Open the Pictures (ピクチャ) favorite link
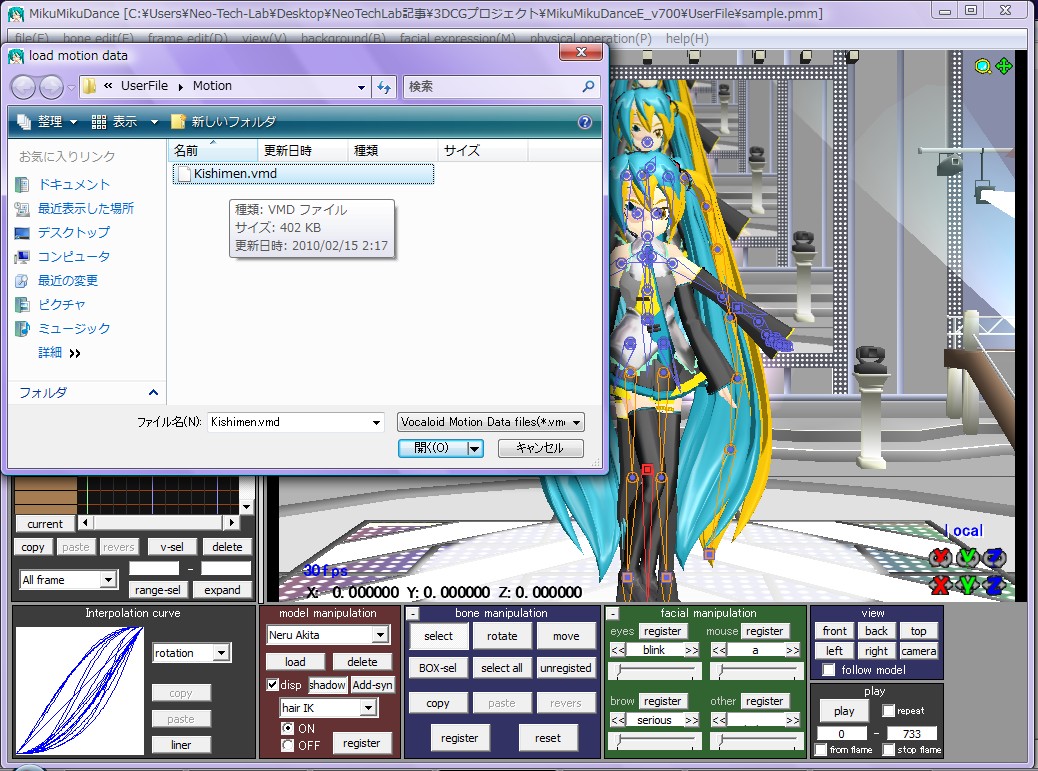The image size is (1038, 771). click(x=62, y=304)
